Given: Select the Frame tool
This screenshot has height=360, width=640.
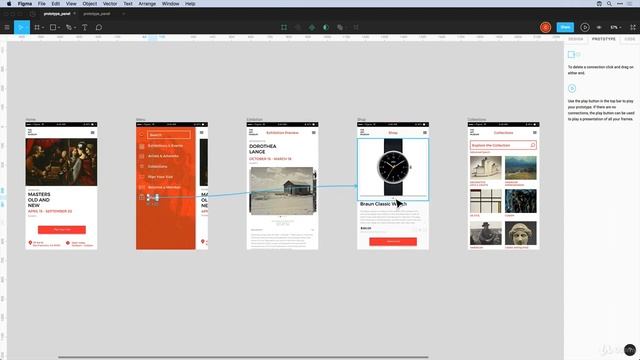Looking at the screenshot, I should pyautogui.click(x=37, y=27).
